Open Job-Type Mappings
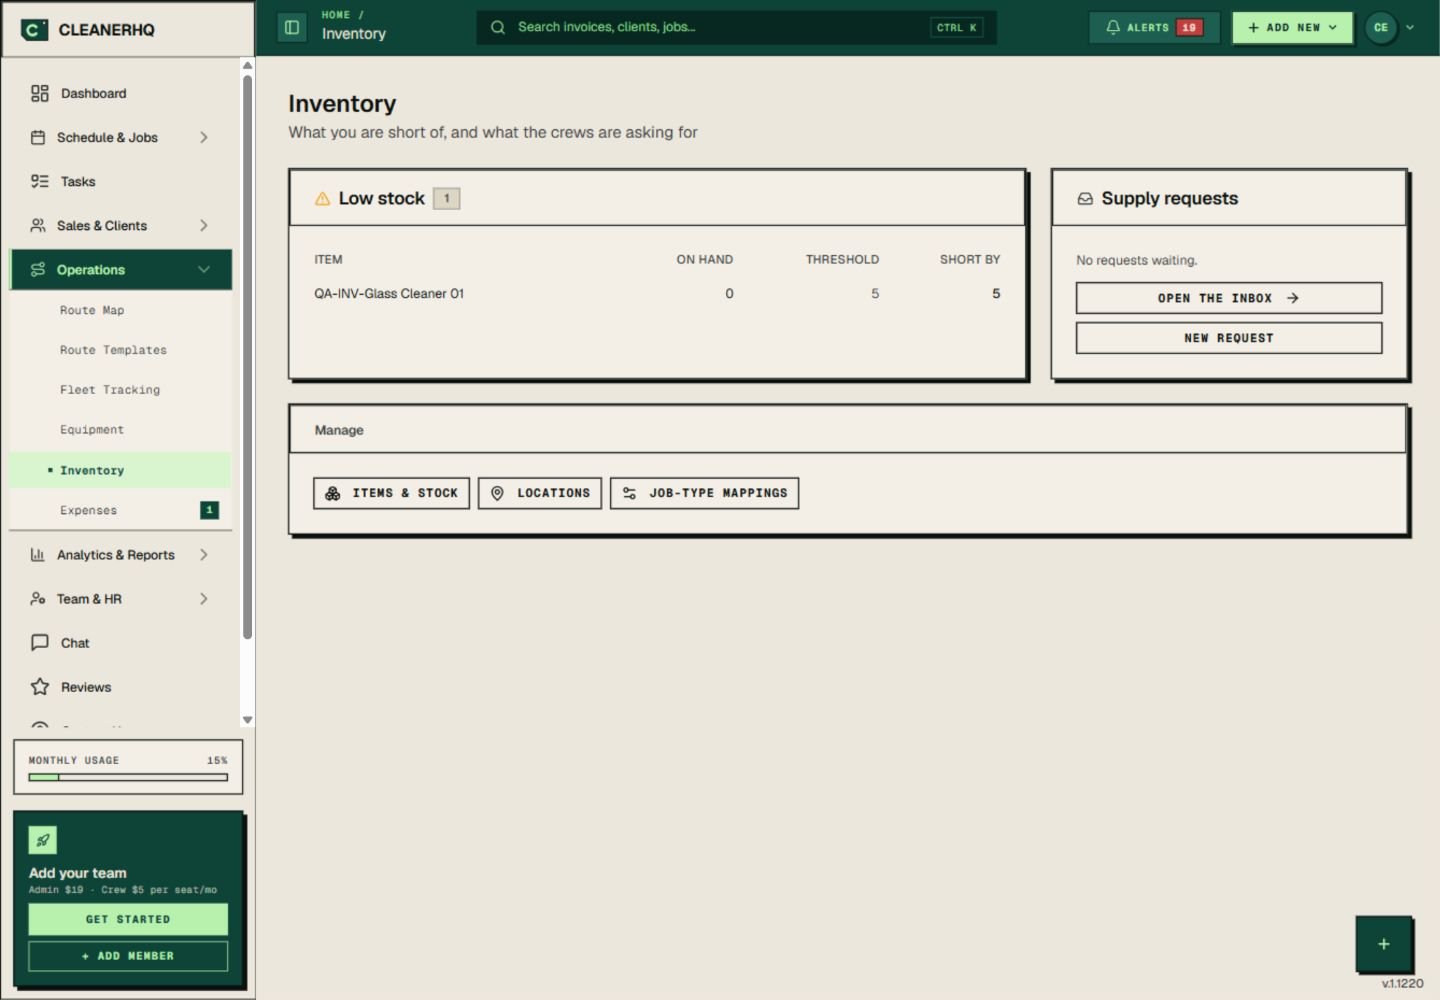This screenshot has height=1000, width=1440. 705,493
